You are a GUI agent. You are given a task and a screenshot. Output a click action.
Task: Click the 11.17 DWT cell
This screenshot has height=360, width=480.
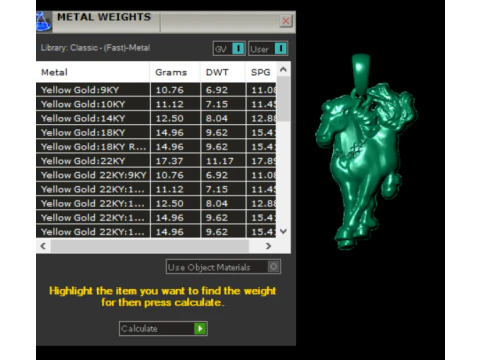click(x=223, y=161)
